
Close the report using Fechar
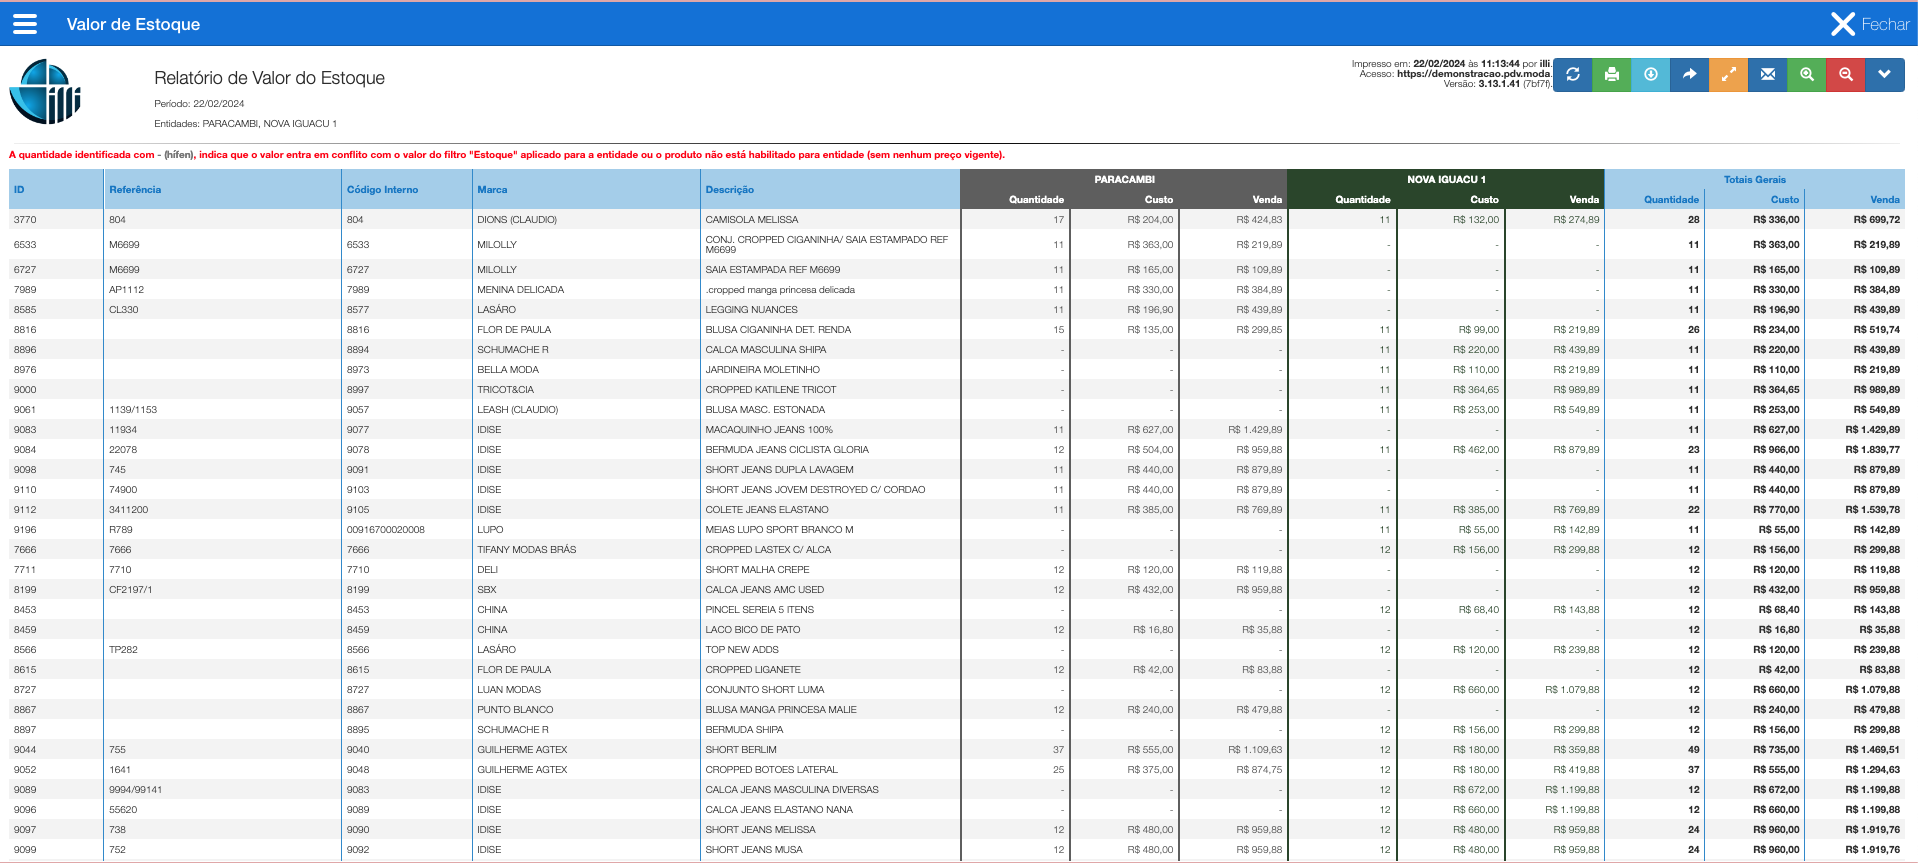(x=1869, y=24)
